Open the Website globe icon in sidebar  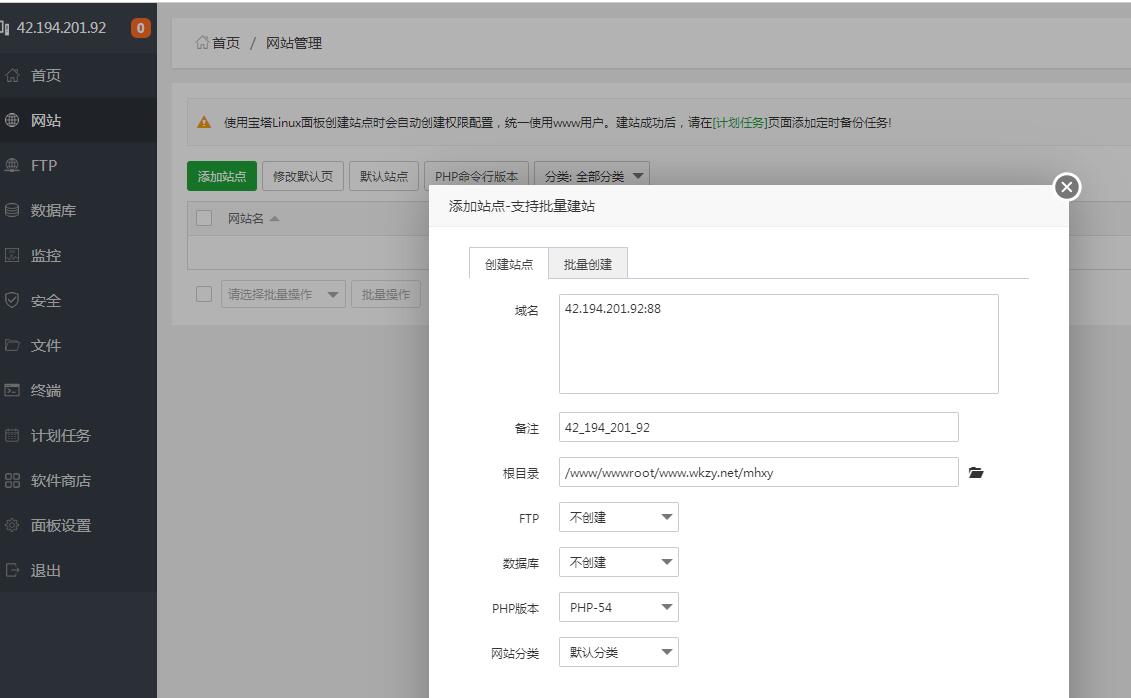click(x=13, y=121)
